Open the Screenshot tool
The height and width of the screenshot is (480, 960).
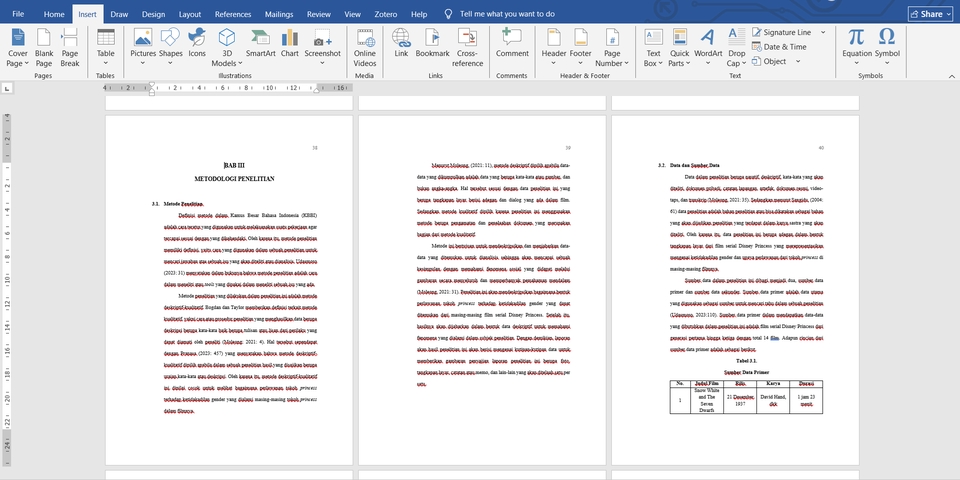click(x=323, y=48)
